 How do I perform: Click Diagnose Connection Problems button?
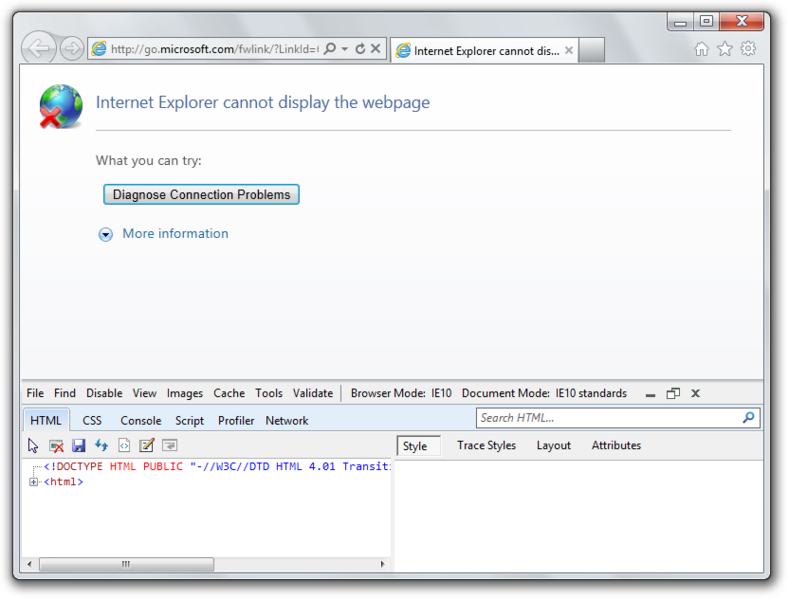(x=201, y=194)
